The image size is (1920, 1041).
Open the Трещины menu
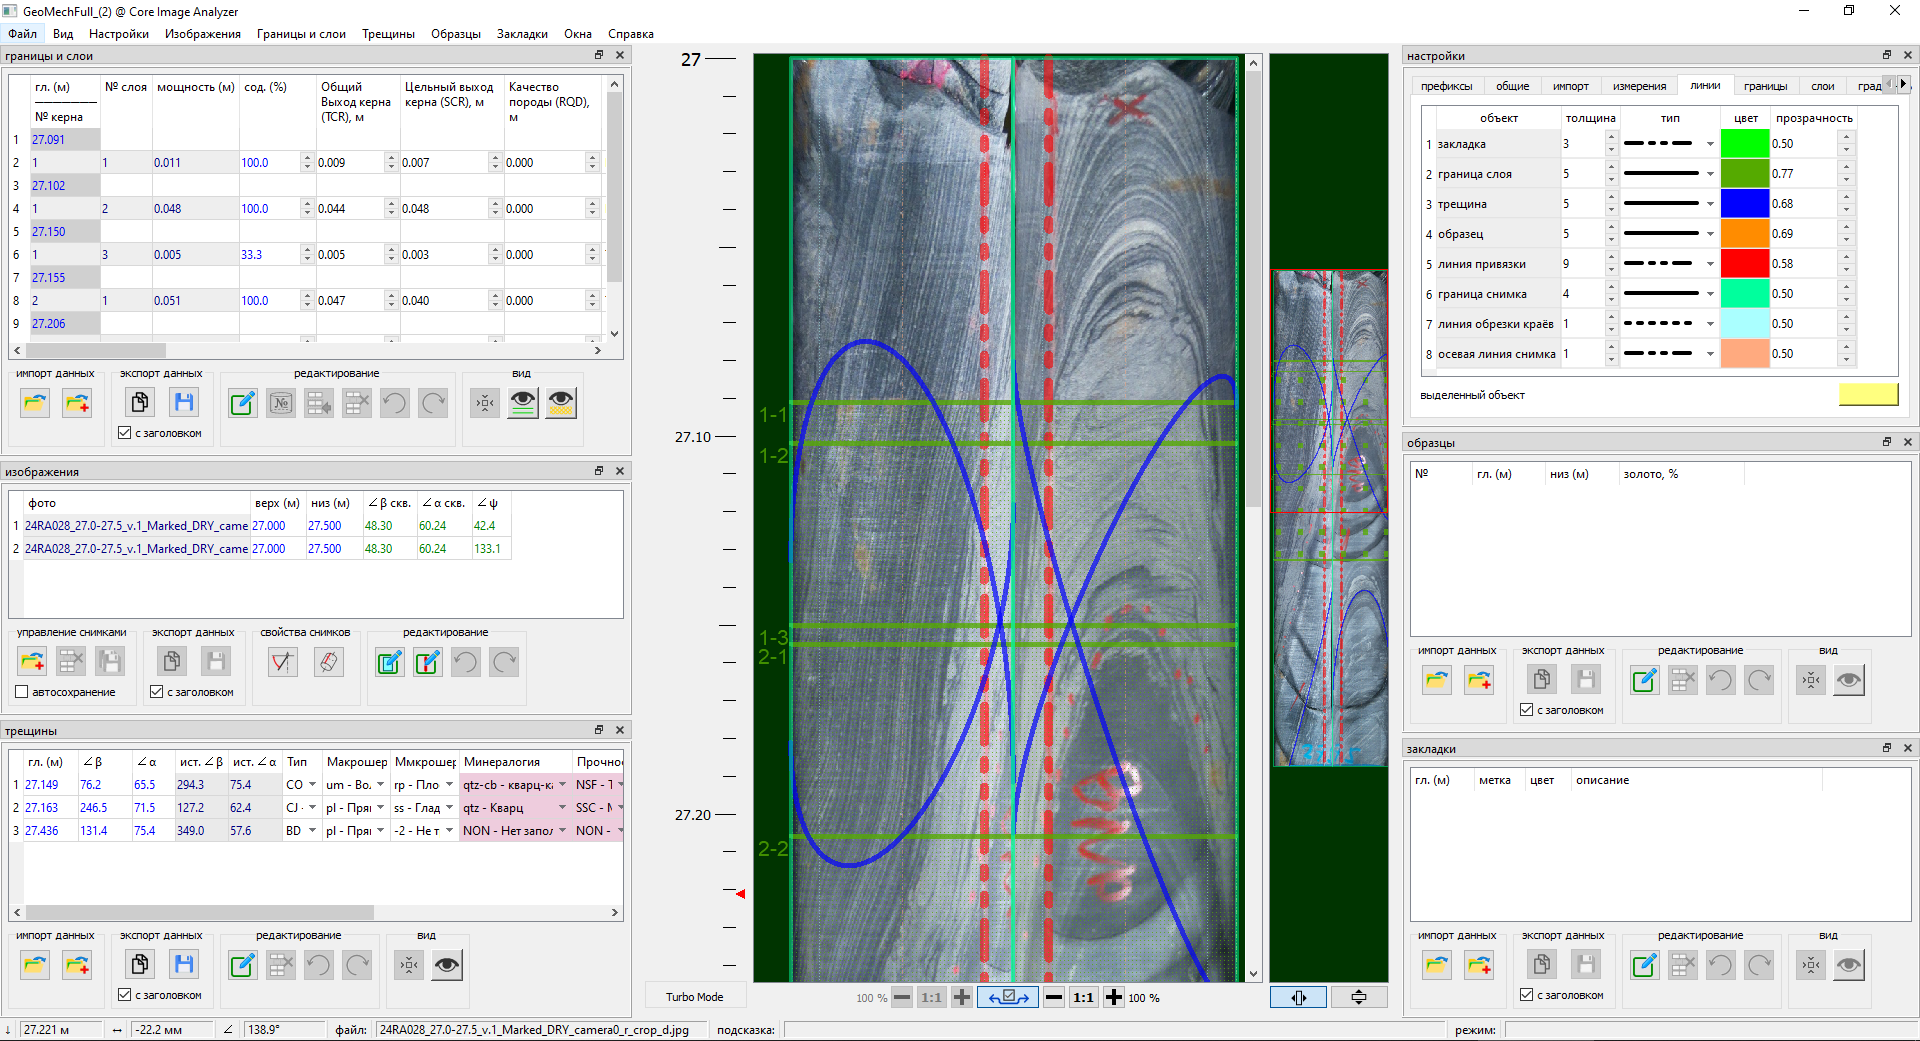(x=388, y=34)
